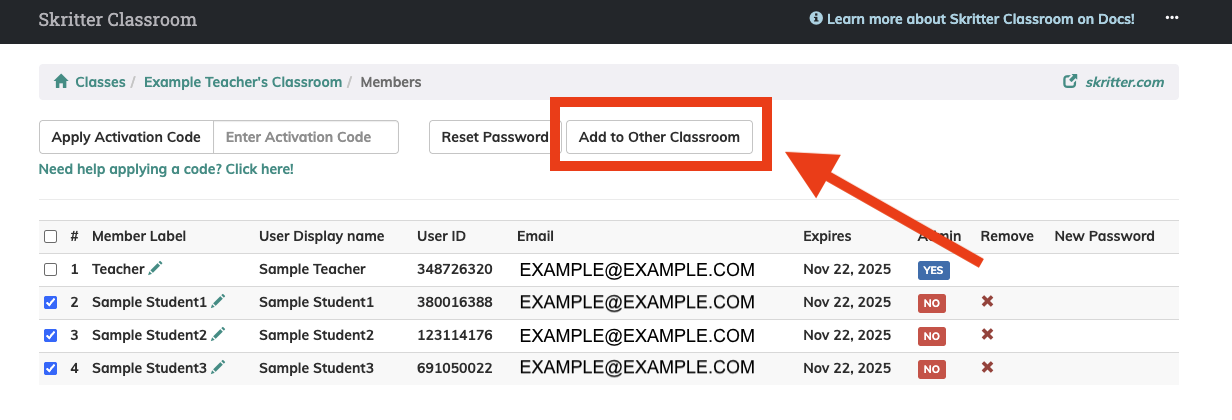Edit Sample Student3 label with pencil icon
Screen dimensions: 1232x420
218,368
